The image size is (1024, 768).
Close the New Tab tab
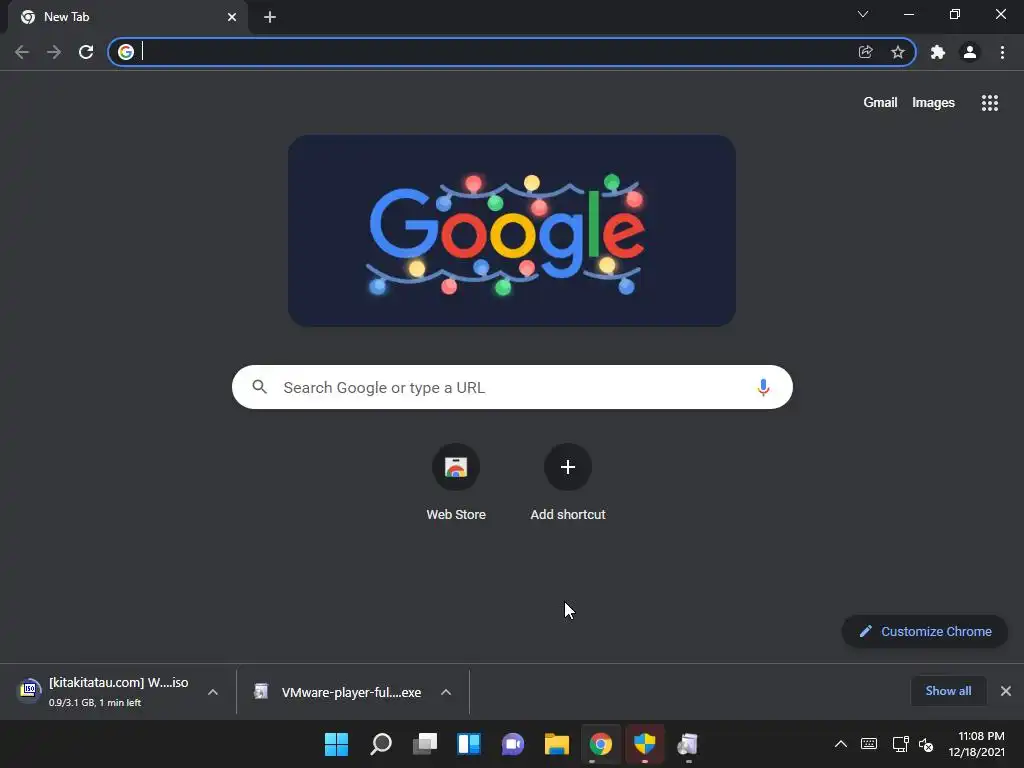coord(232,17)
